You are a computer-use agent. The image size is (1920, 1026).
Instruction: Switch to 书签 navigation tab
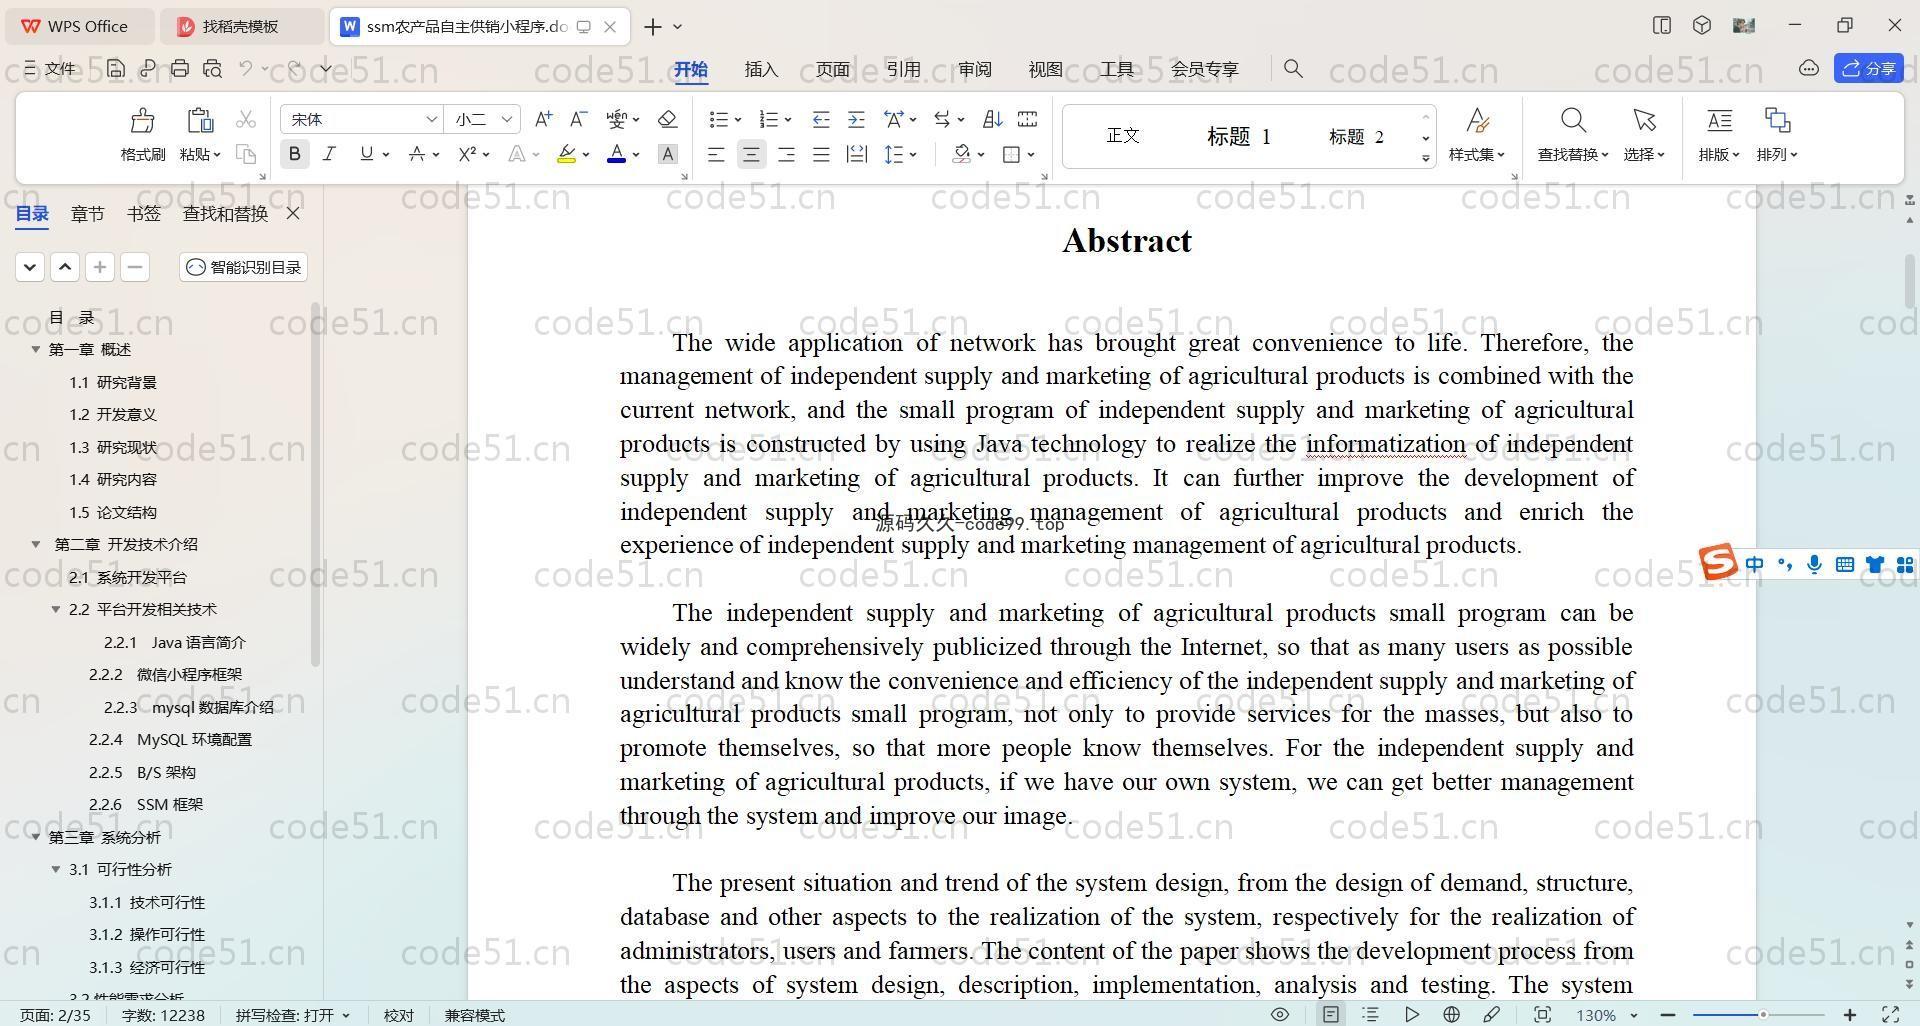pos(144,213)
